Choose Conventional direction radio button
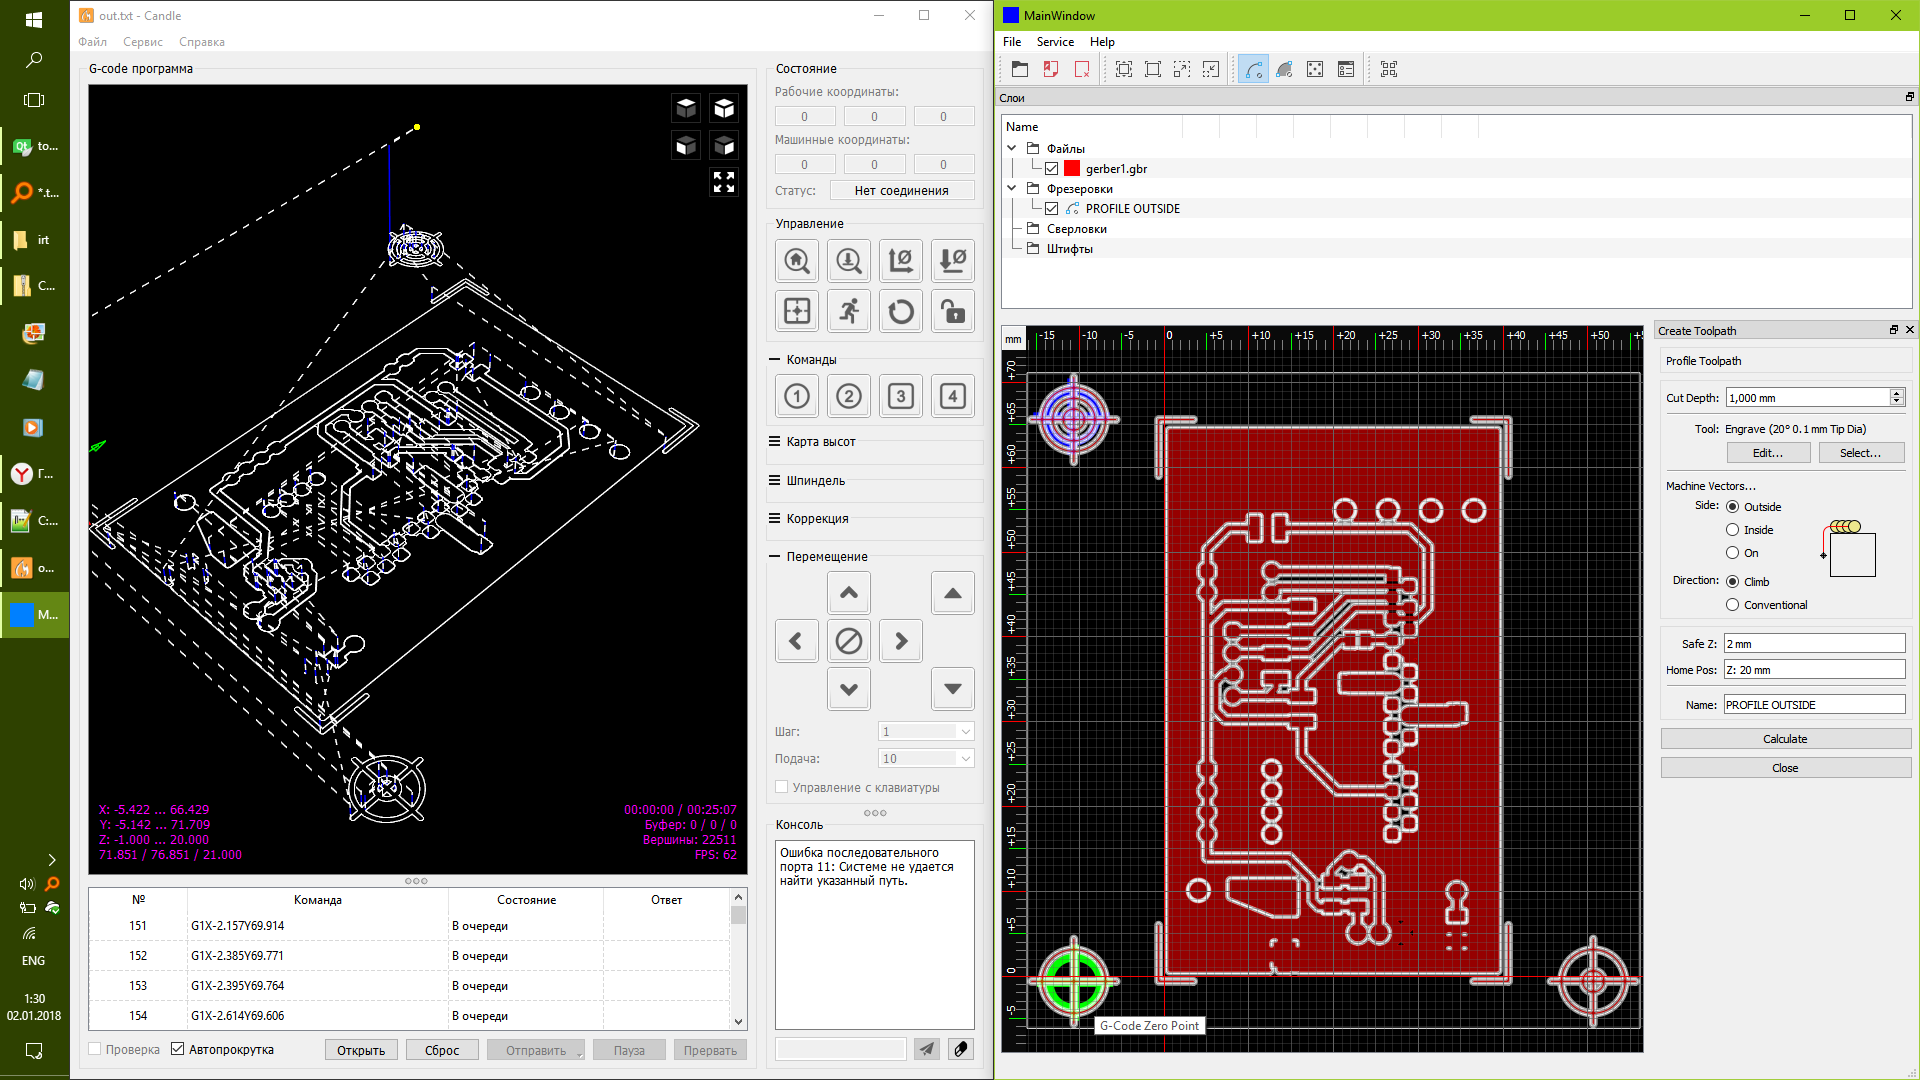1920x1080 pixels. point(1732,605)
